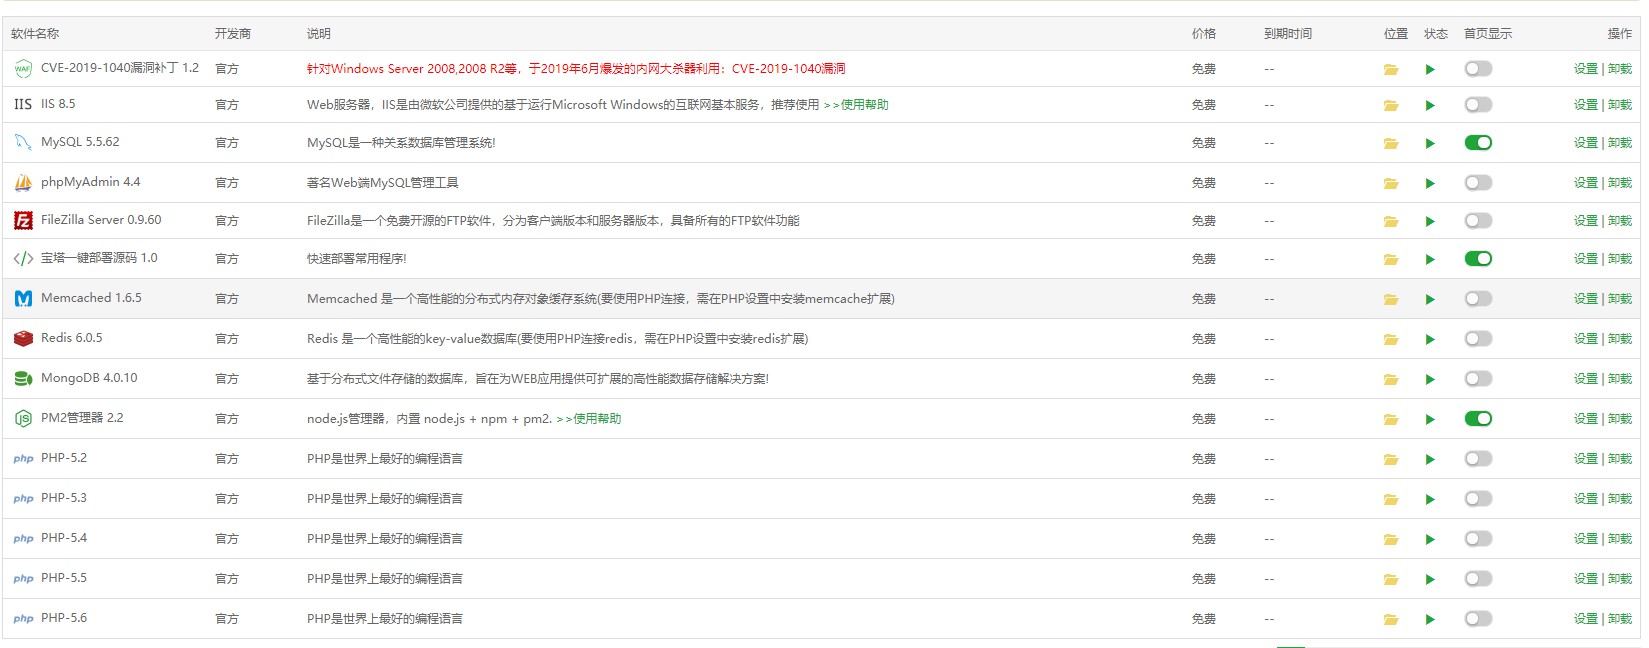The width and height of the screenshot is (1649, 648).
Task: Turn on homepage display for IIS 8.5
Action: point(1478,105)
